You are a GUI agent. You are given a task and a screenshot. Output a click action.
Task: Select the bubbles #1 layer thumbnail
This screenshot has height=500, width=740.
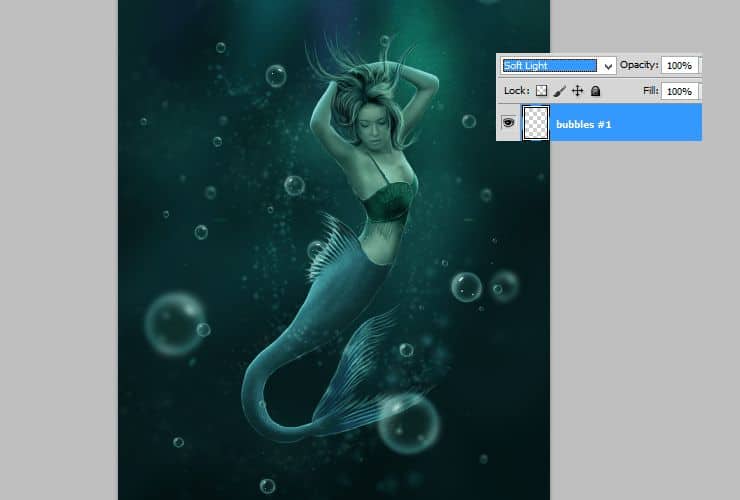pos(537,123)
